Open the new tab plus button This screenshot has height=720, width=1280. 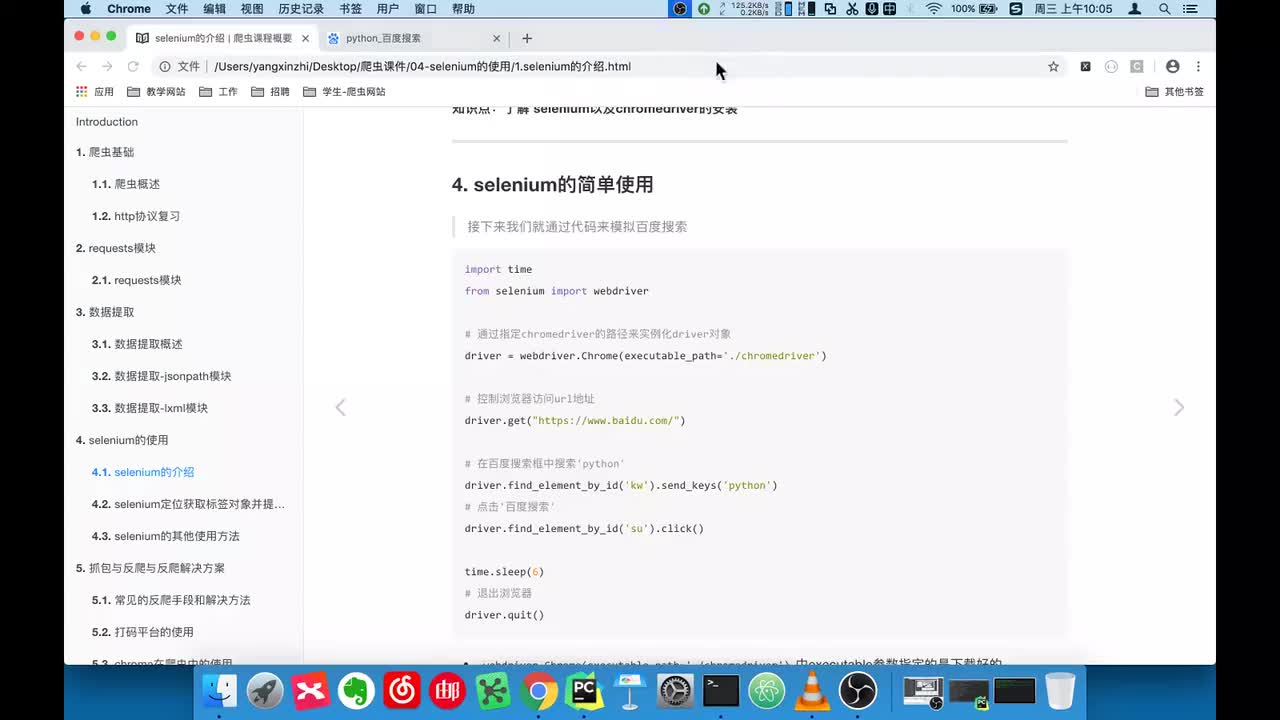(527, 38)
